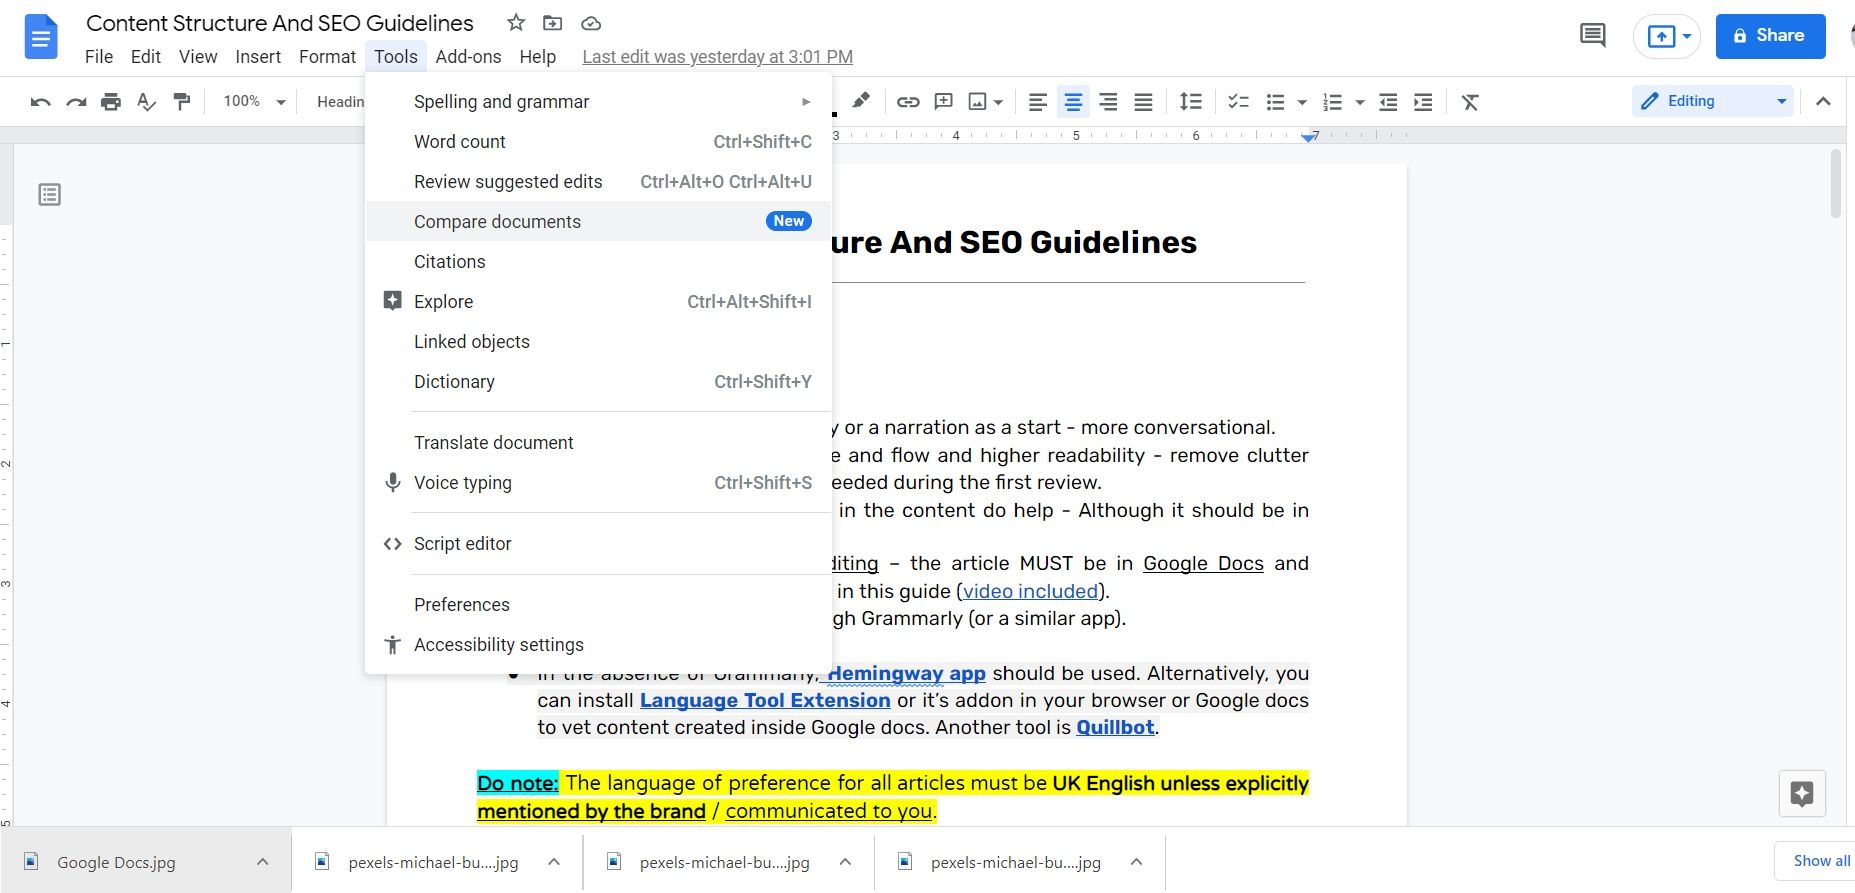Add a comment via toolbar icon

[943, 102]
